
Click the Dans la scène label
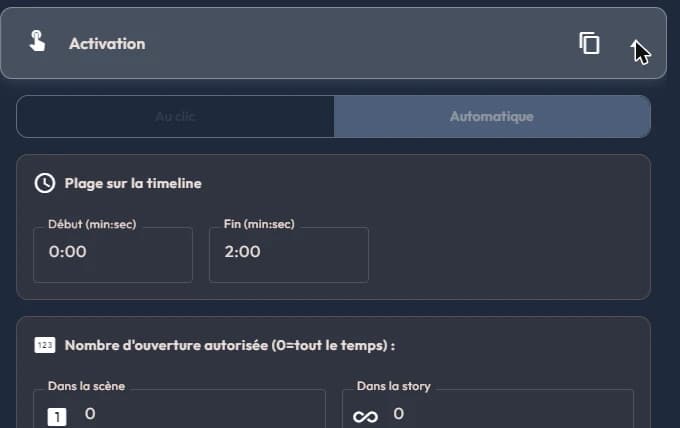[86, 386]
